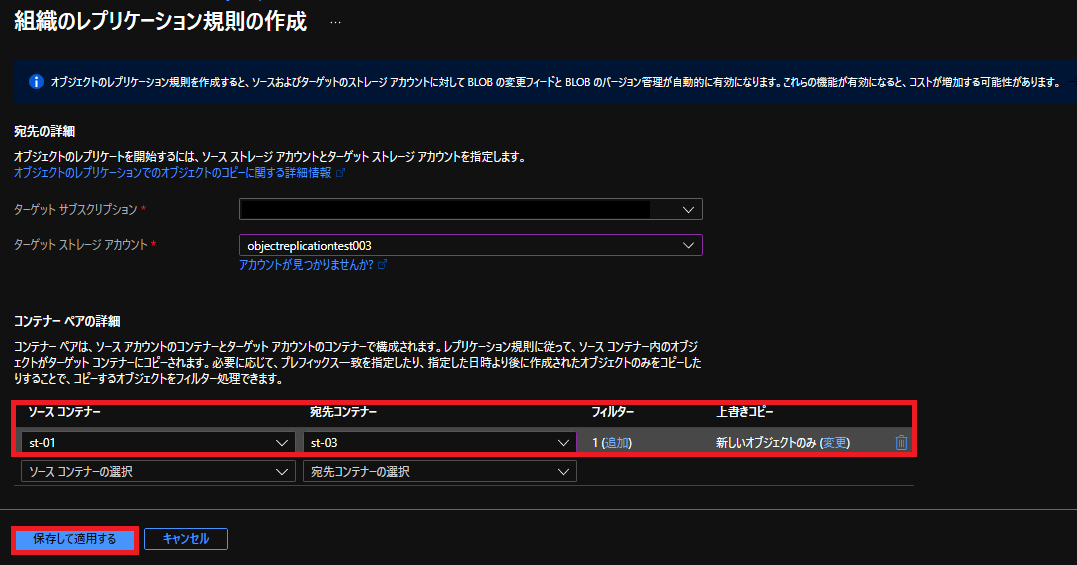1077x565 pixels.
Task: Expand the st-03 destination container dropdown
Action: 440,443
